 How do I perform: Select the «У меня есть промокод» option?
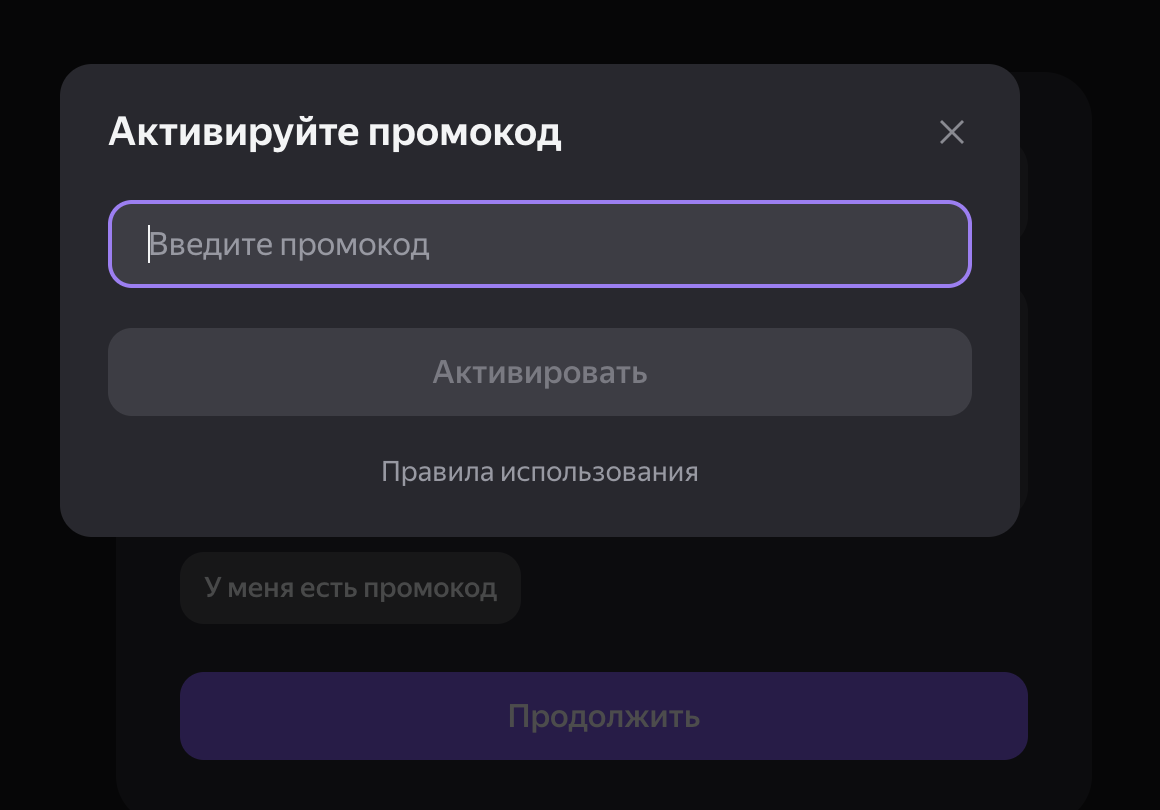tap(350, 588)
